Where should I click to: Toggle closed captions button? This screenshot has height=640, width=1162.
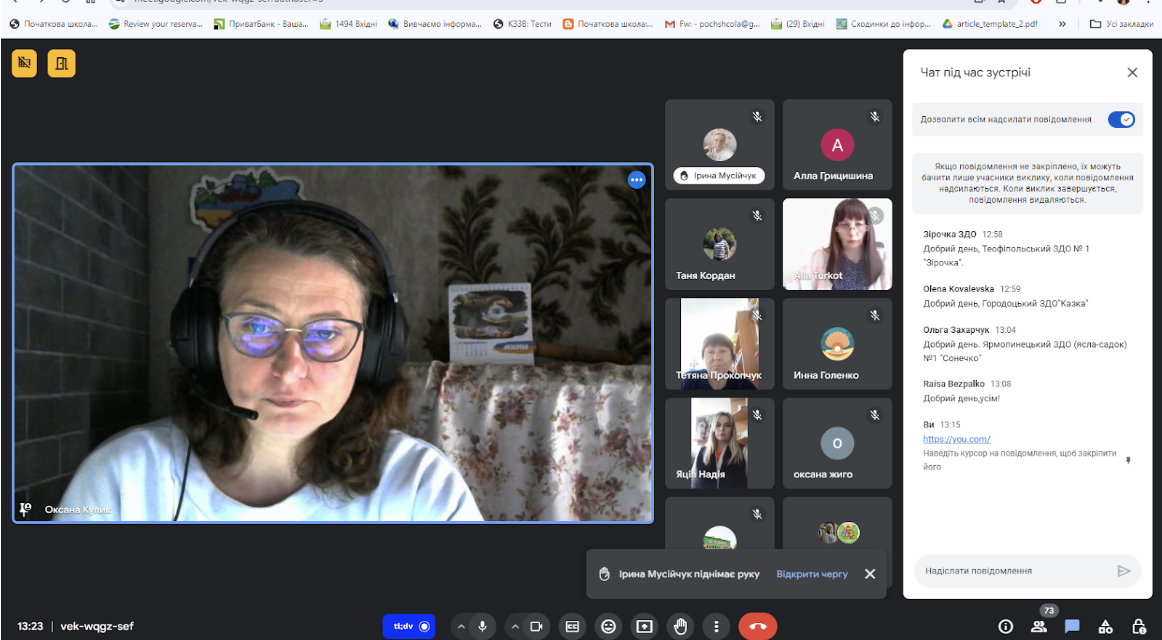[x=572, y=626]
